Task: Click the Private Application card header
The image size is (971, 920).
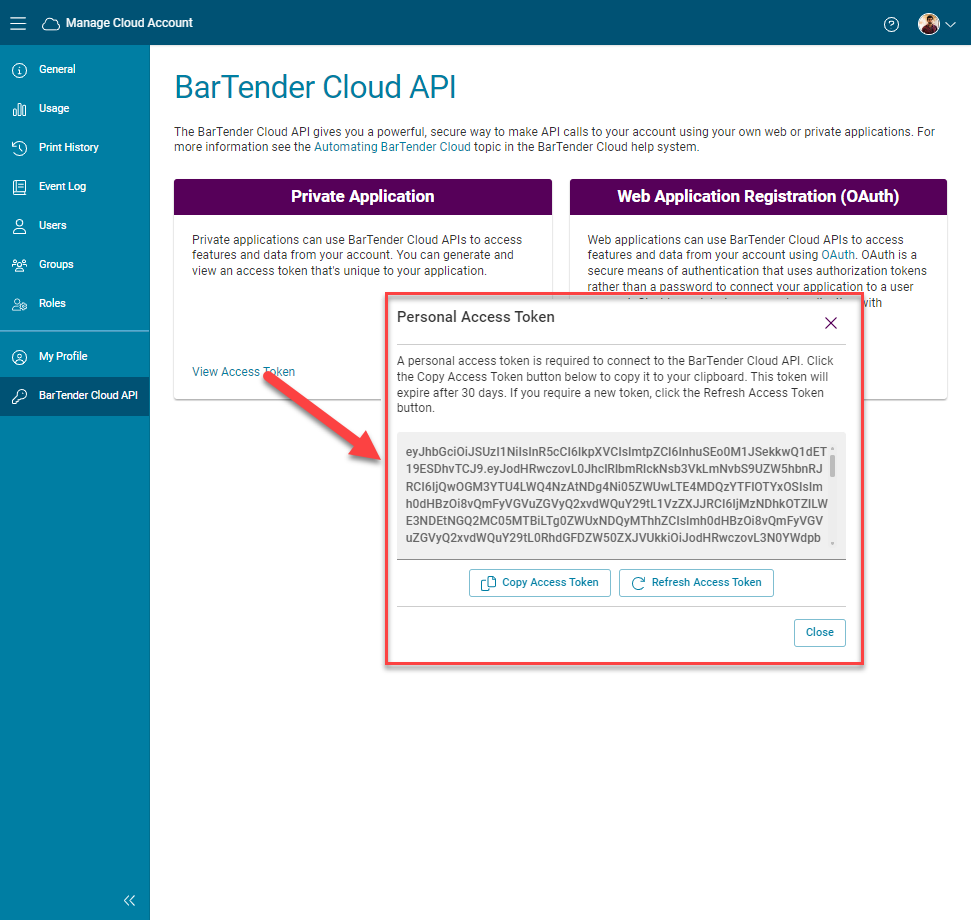Action: click(x=362, y=197)
